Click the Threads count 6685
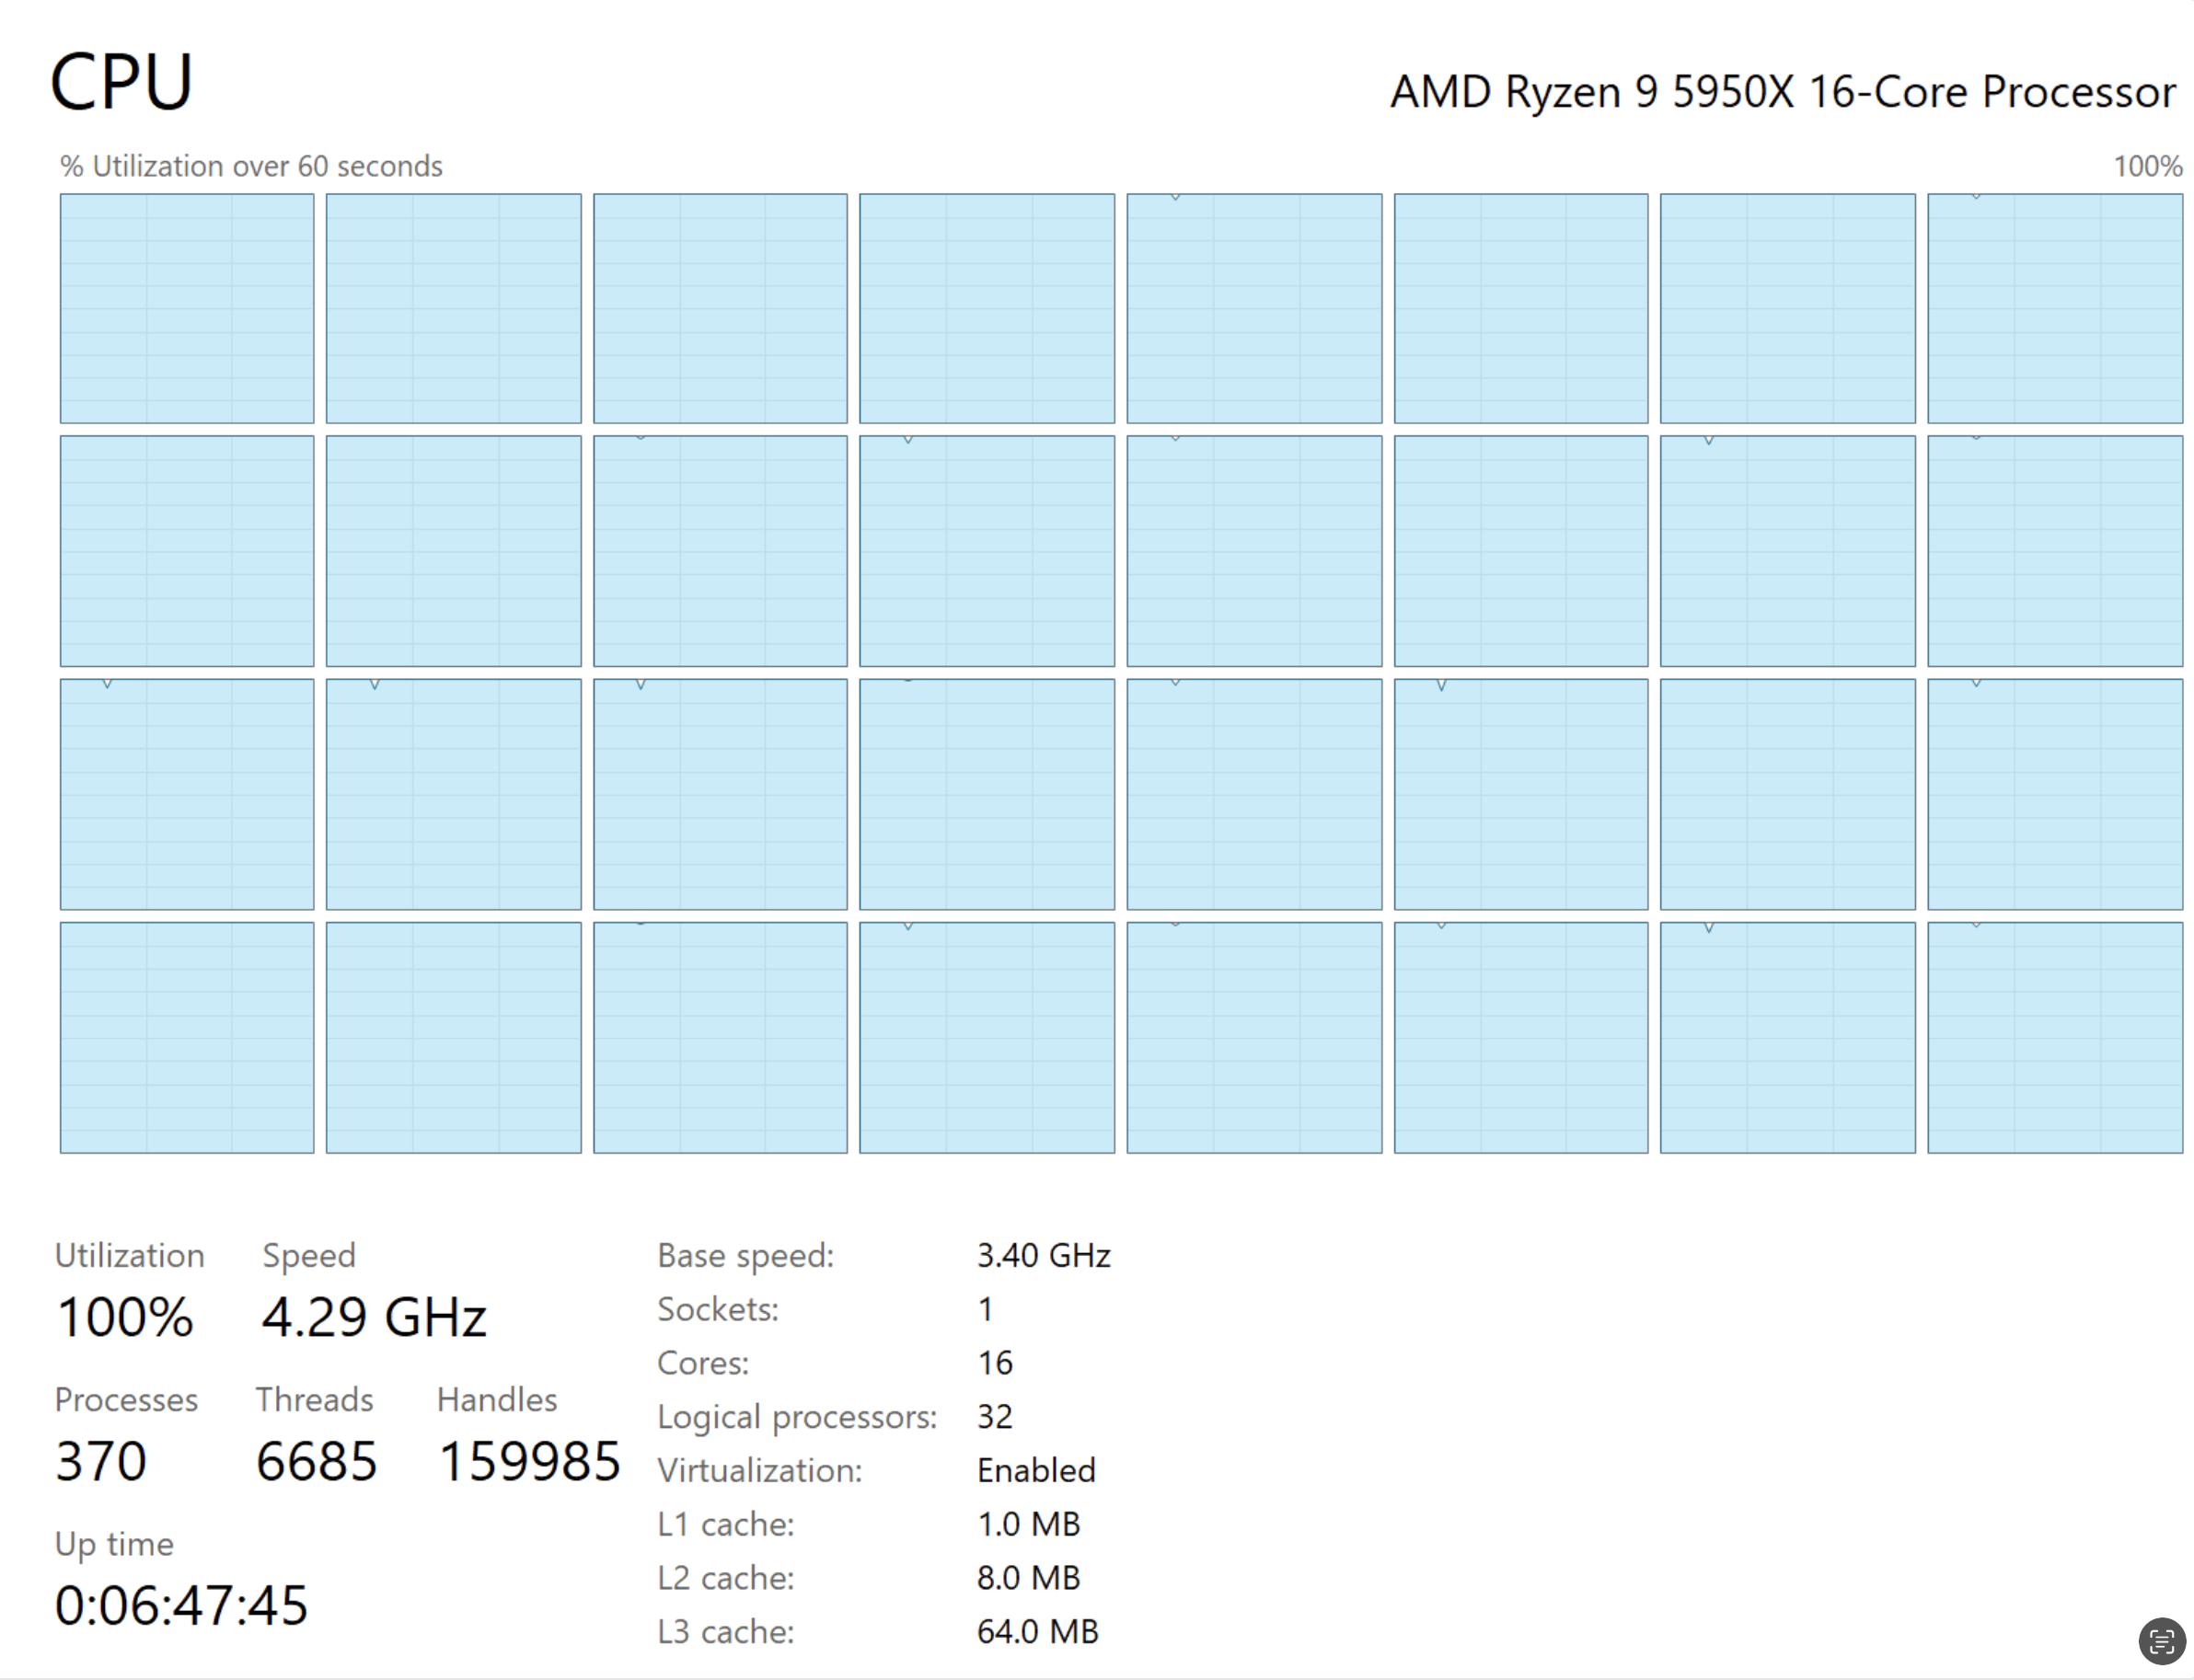Screen dimensions: 2194x1680 coord(316,1461)
